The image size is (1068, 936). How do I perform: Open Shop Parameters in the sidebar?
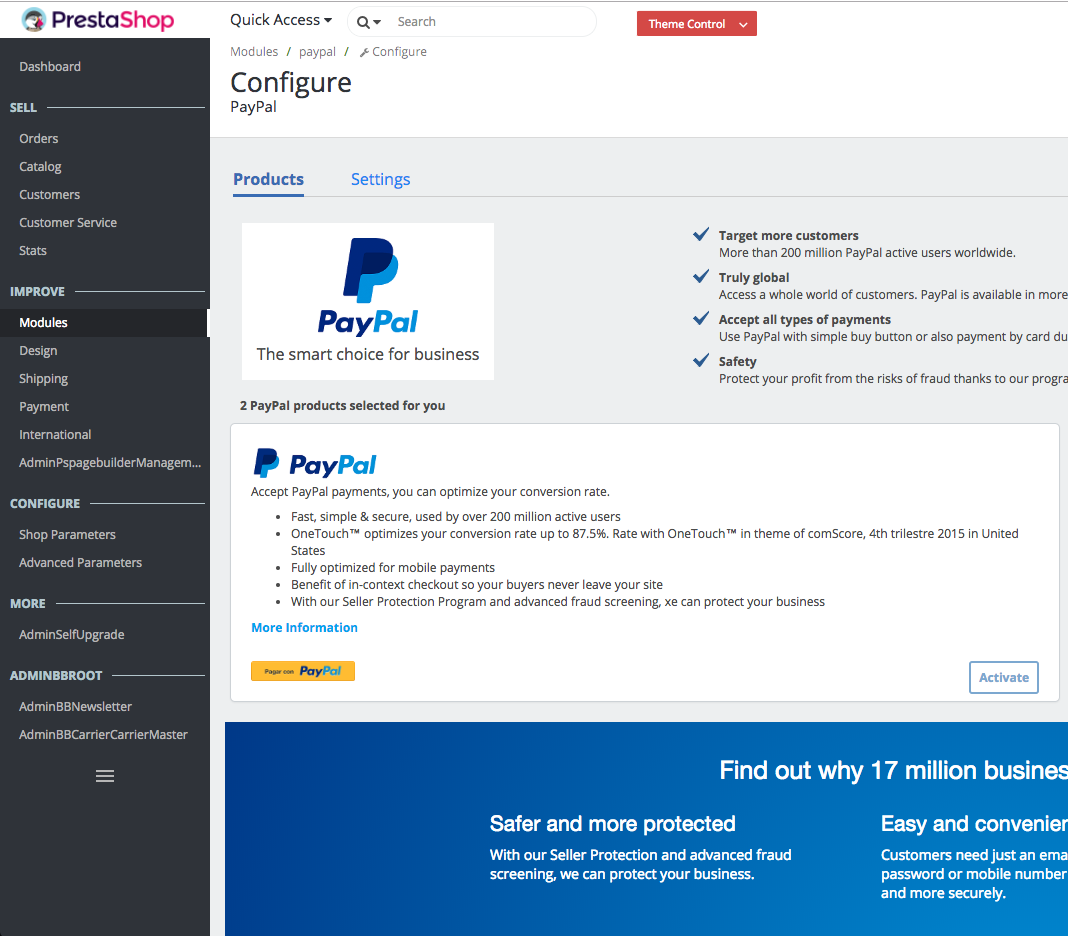tap(67, 535)
